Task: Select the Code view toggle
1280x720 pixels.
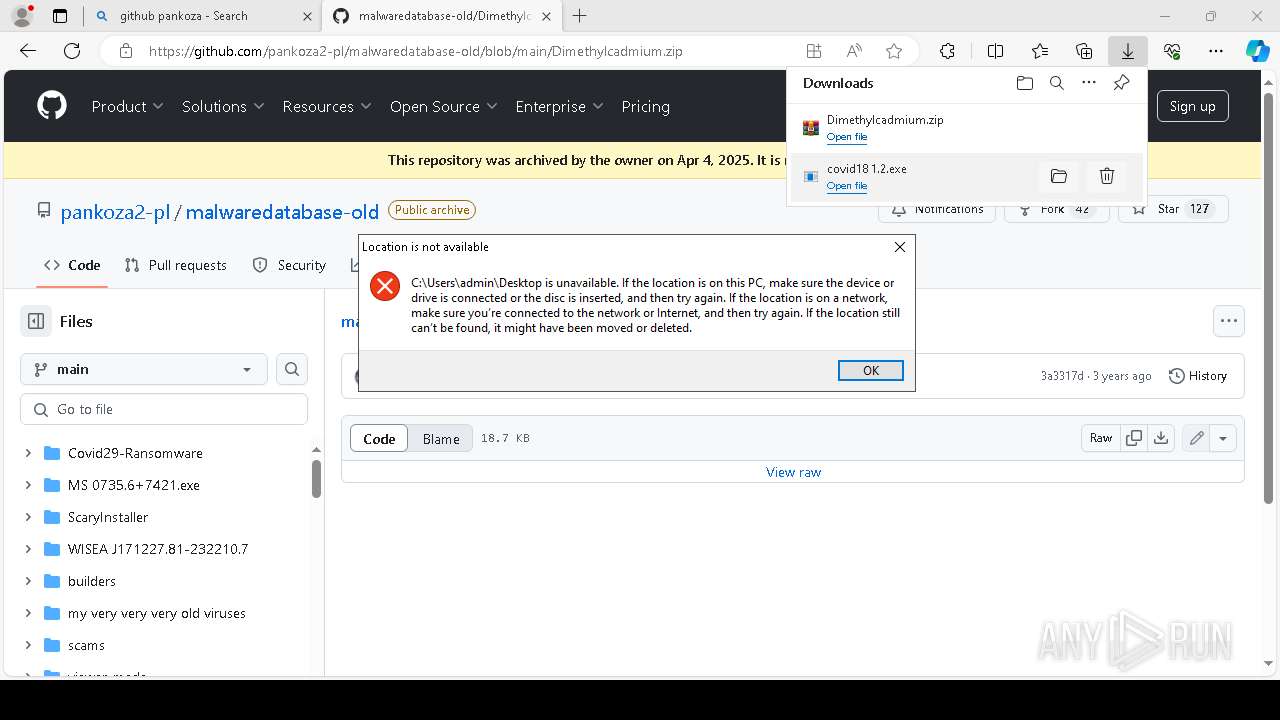Action: [379, 438]
